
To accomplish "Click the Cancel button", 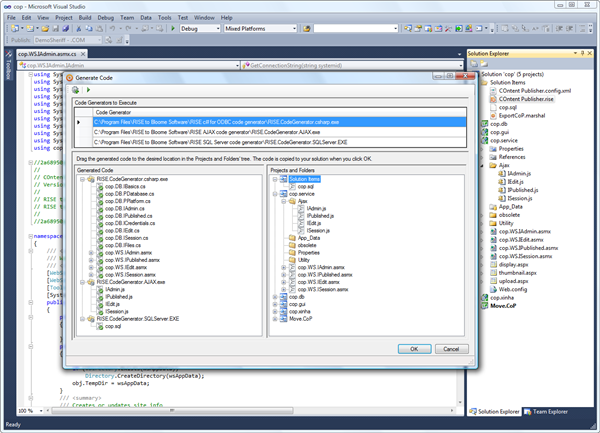I will tap(452, 349).
